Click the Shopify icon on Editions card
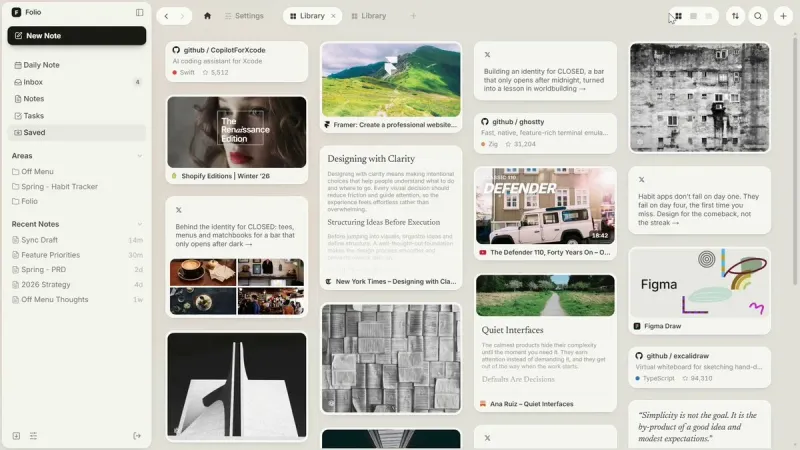The width and height of the screenshot is (800, 450). point(174,176)
